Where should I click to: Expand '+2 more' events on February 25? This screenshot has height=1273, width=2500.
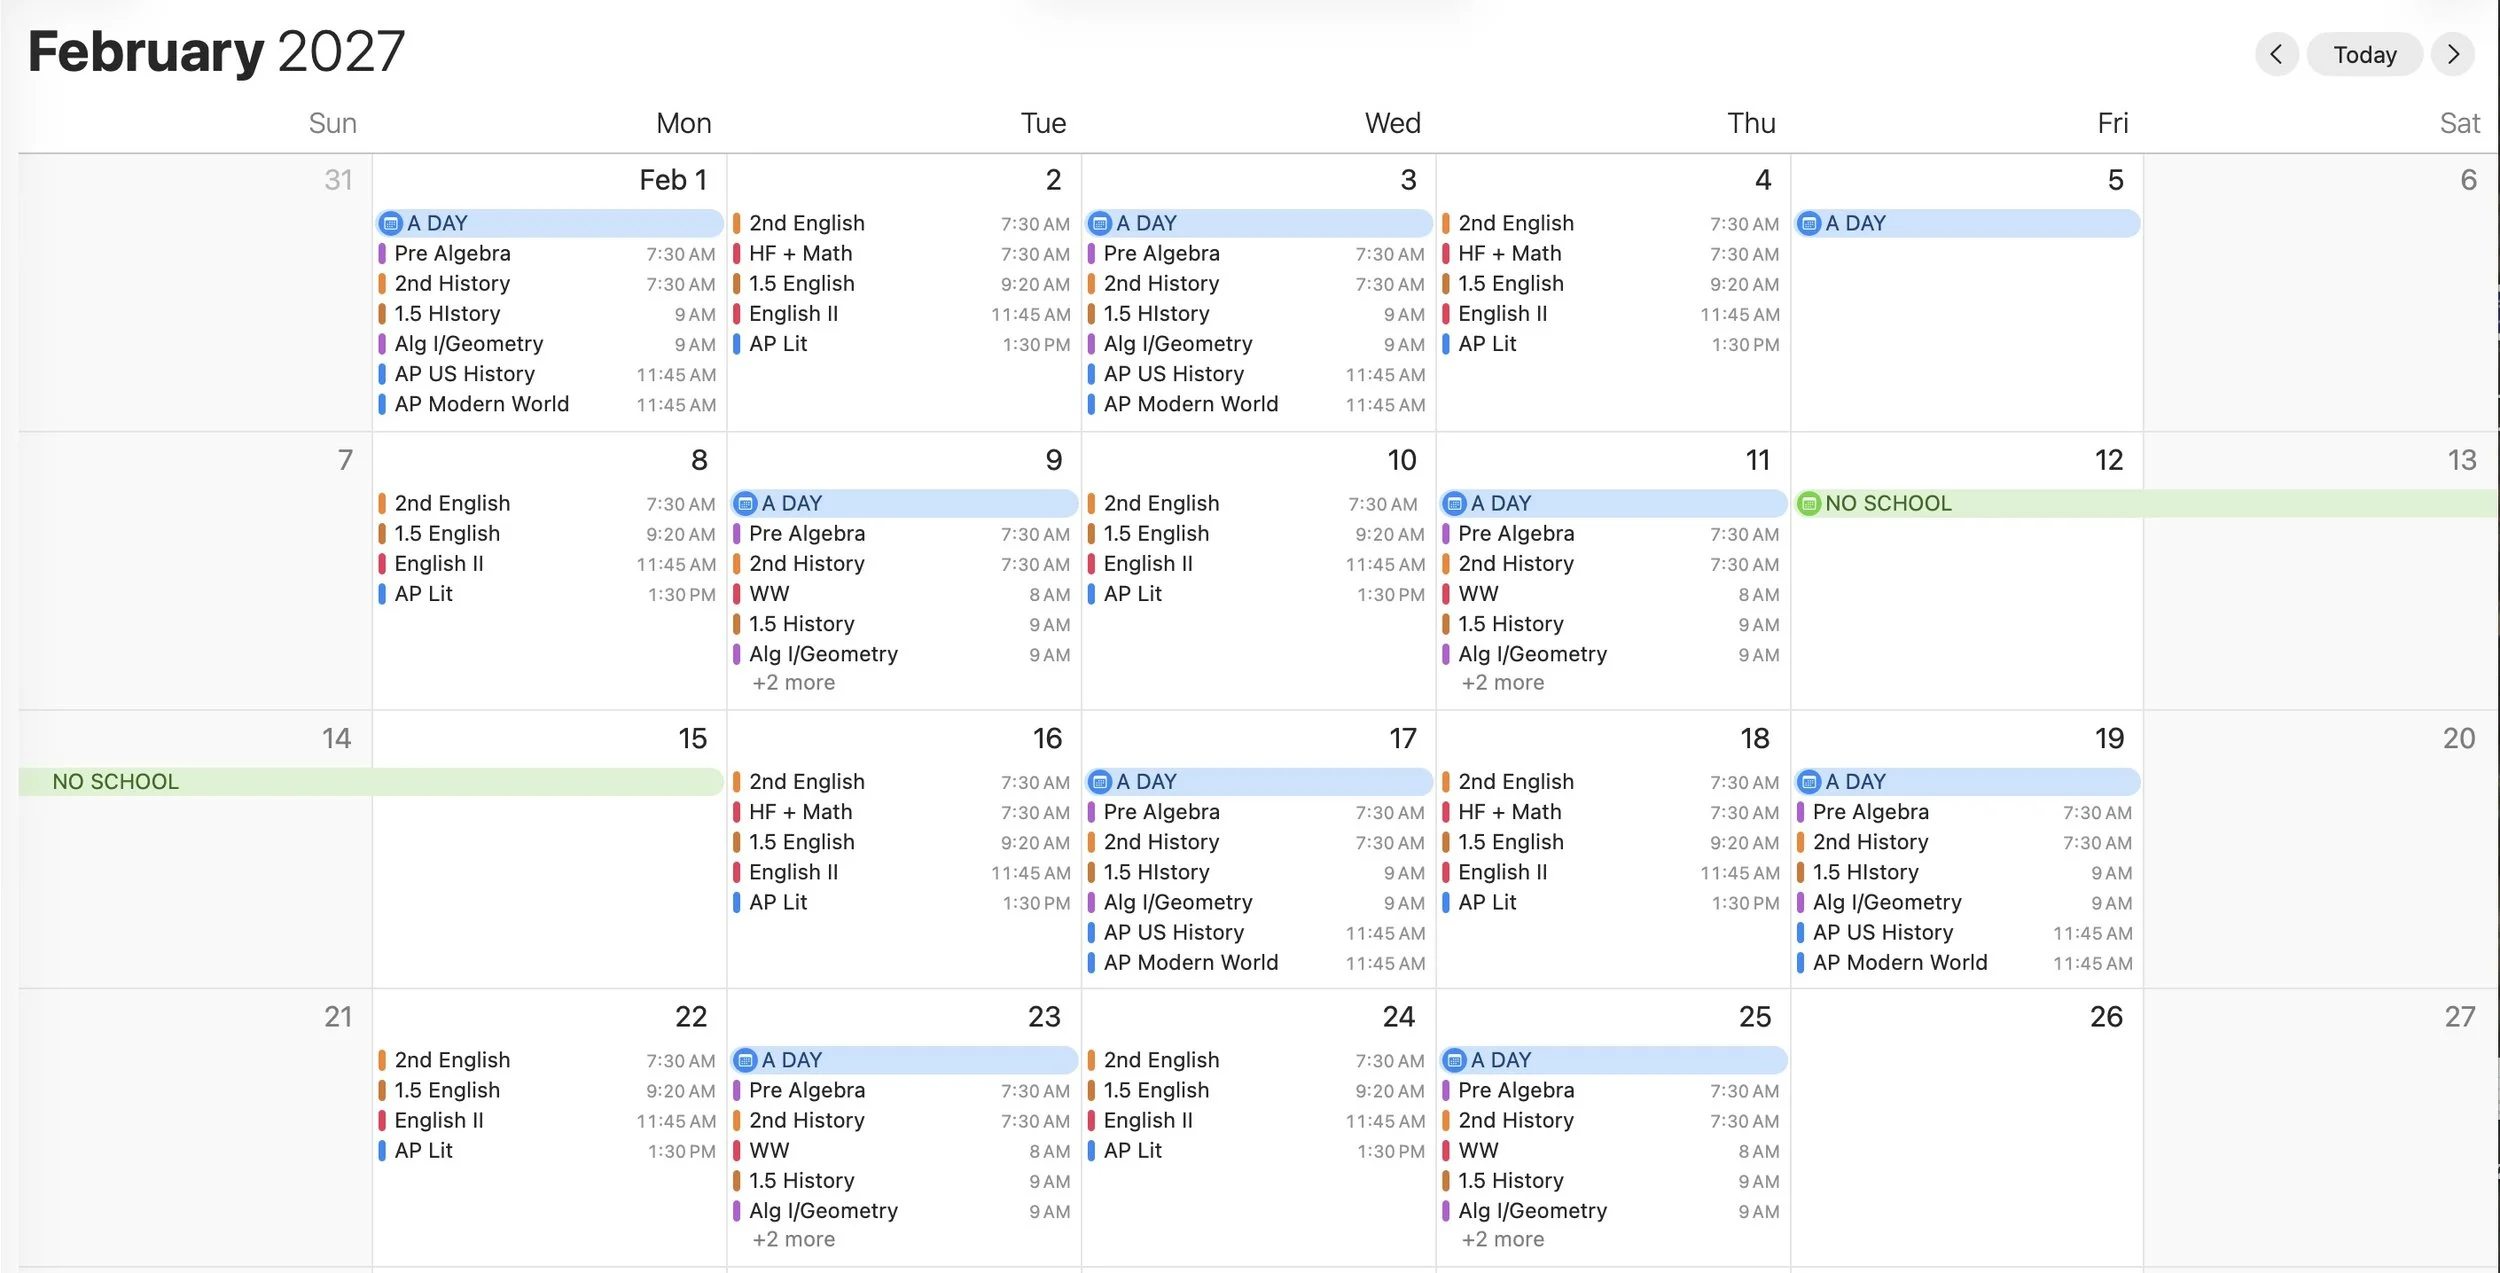pos(1502,1240)
